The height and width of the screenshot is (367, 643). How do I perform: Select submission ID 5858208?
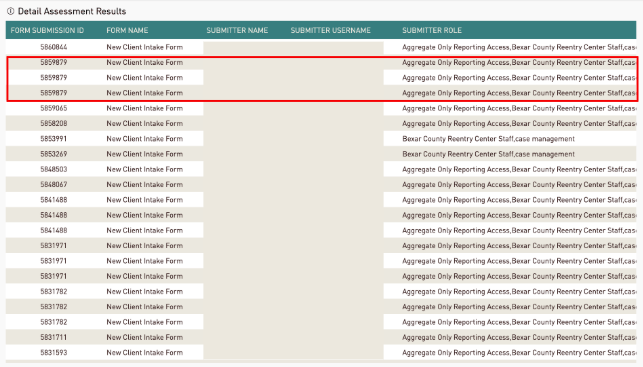point(54,123)
